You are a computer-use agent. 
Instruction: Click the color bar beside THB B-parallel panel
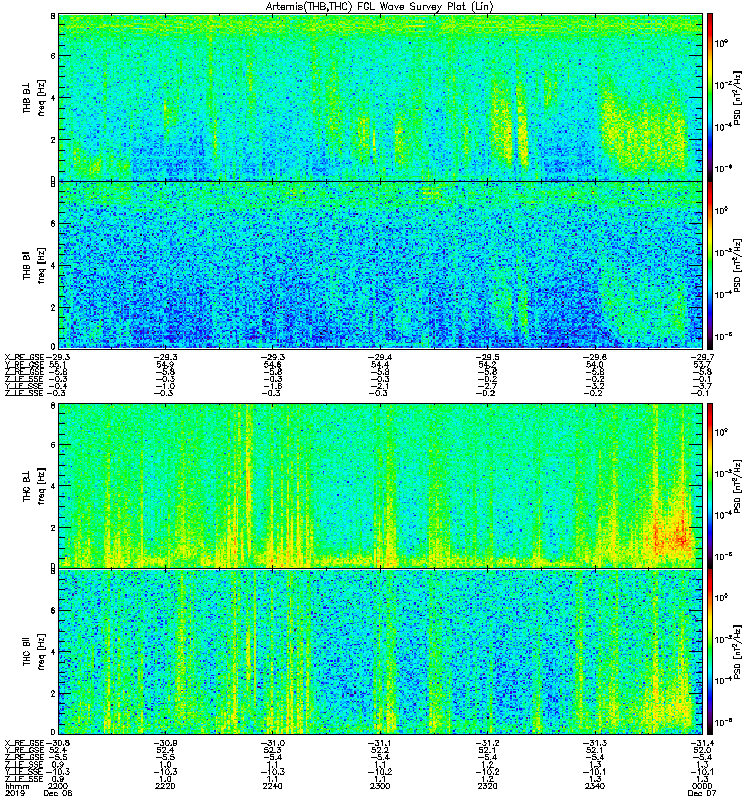pos(710,265)
